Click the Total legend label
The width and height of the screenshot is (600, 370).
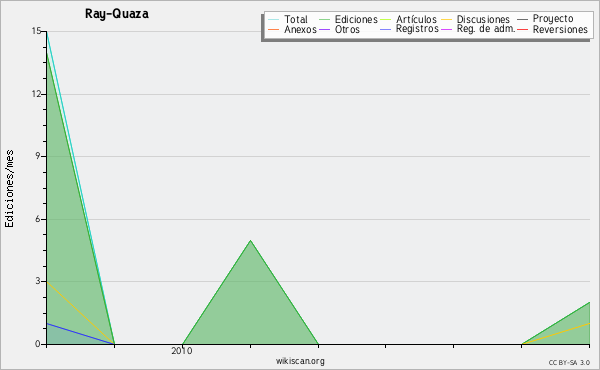296,19
